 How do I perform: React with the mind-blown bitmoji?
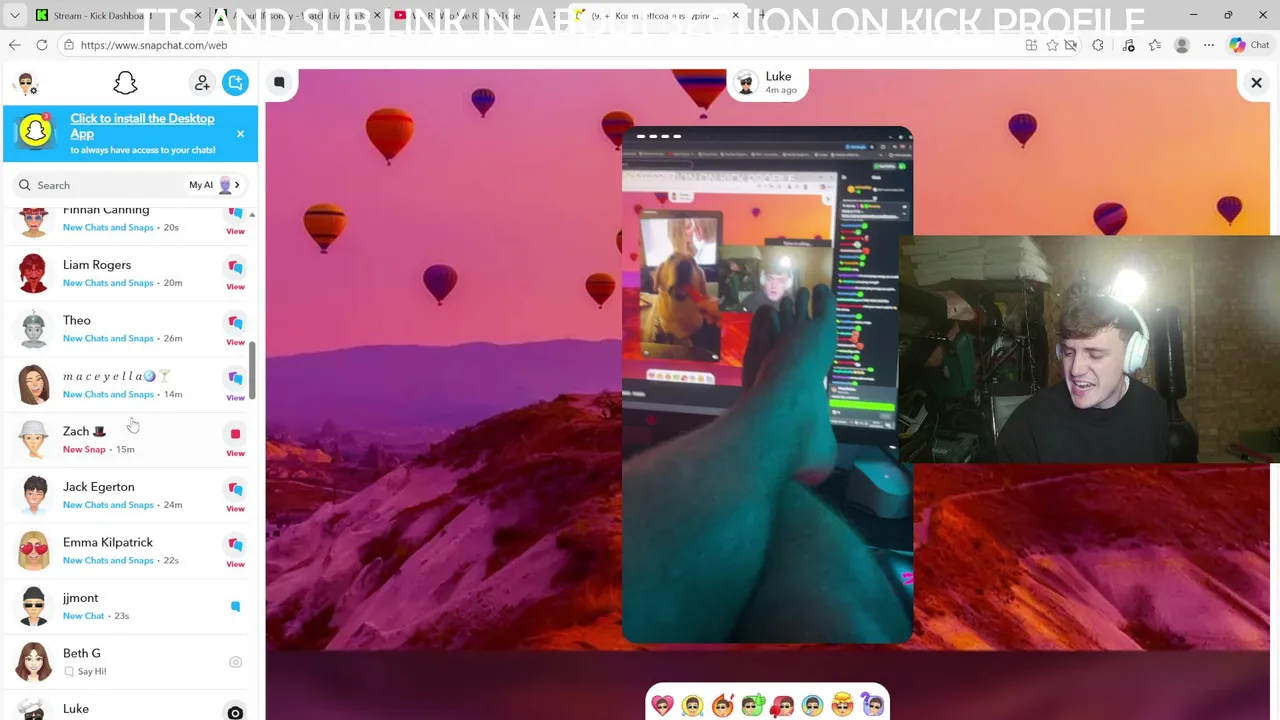[842, 706]
